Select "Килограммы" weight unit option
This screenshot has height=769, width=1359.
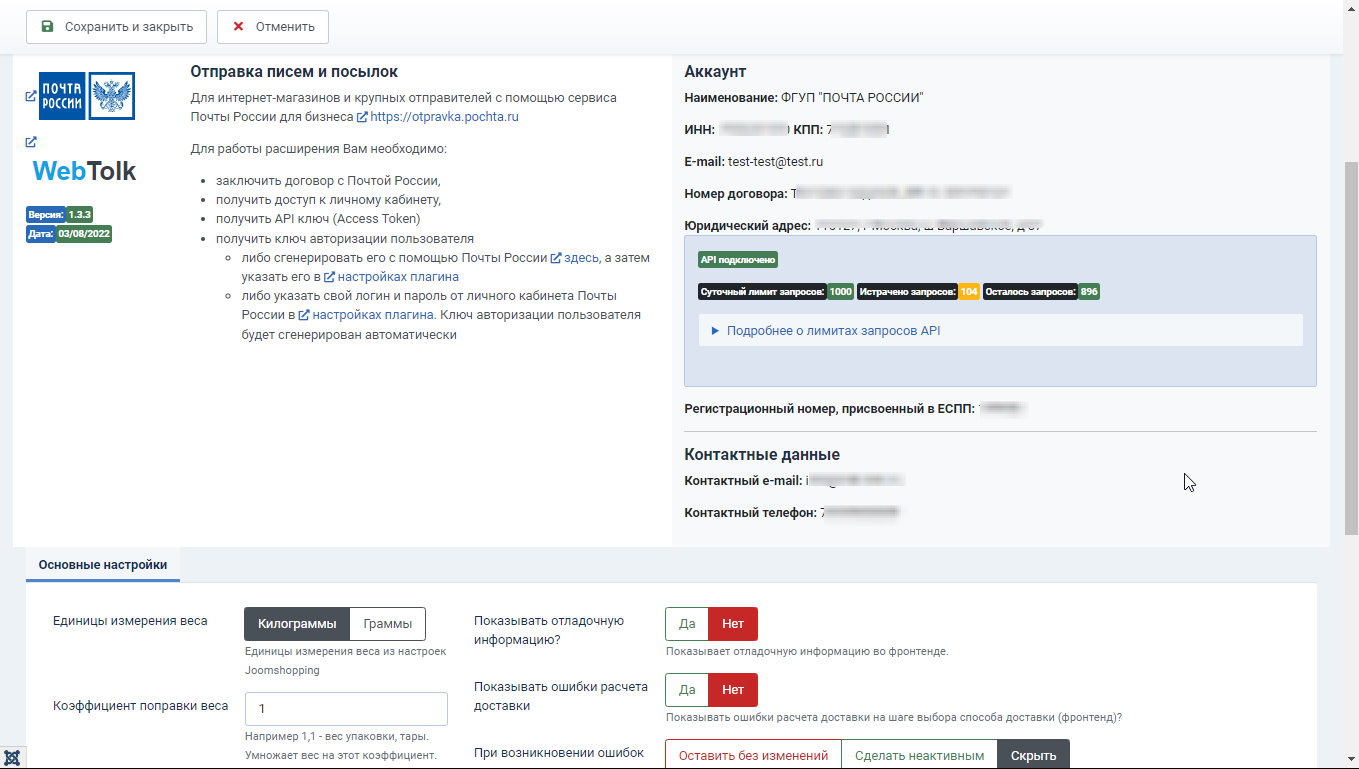click(x=297, y=624)
